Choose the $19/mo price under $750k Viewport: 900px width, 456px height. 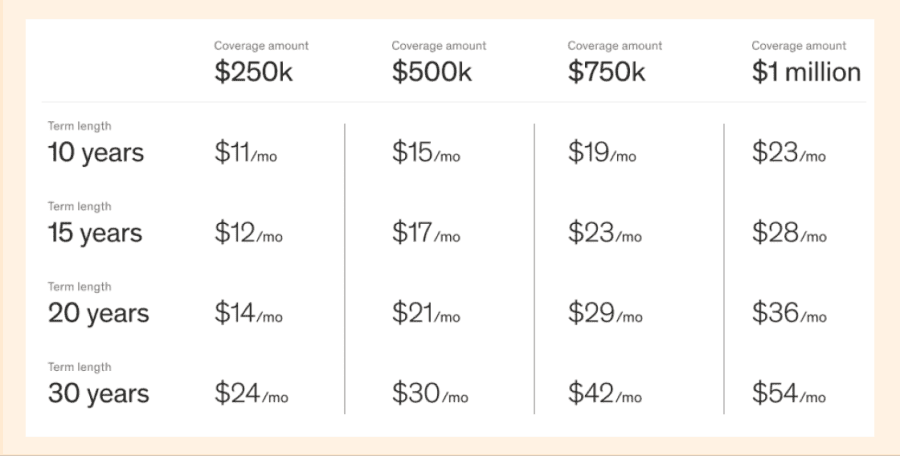(x=602, y=153)
